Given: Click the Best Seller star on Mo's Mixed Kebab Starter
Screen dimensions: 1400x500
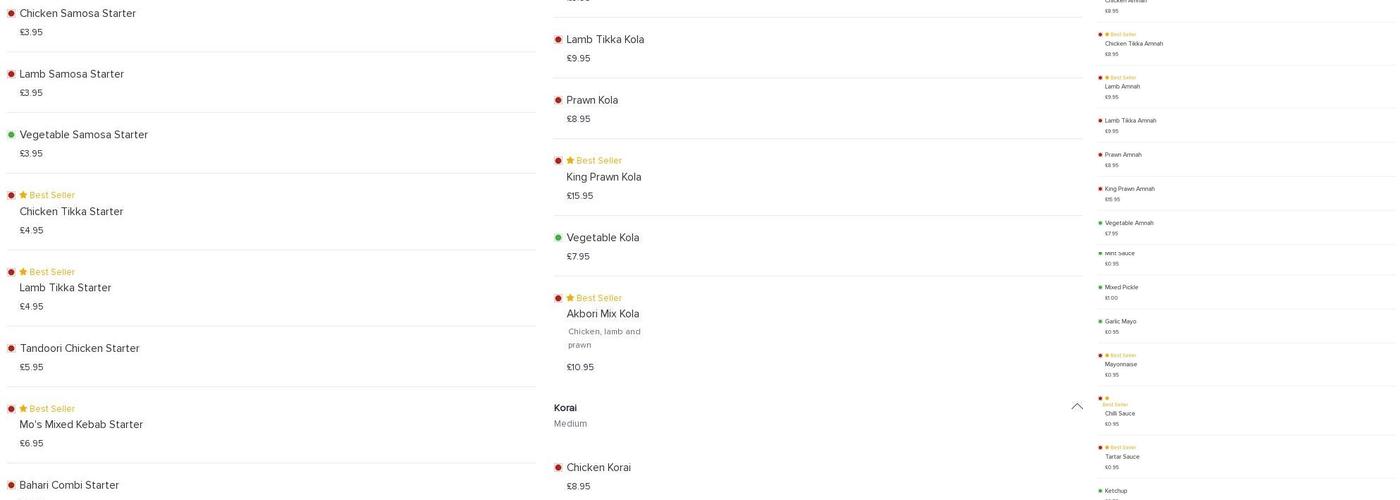Looking at the screenshot, I should click(23, 409).
